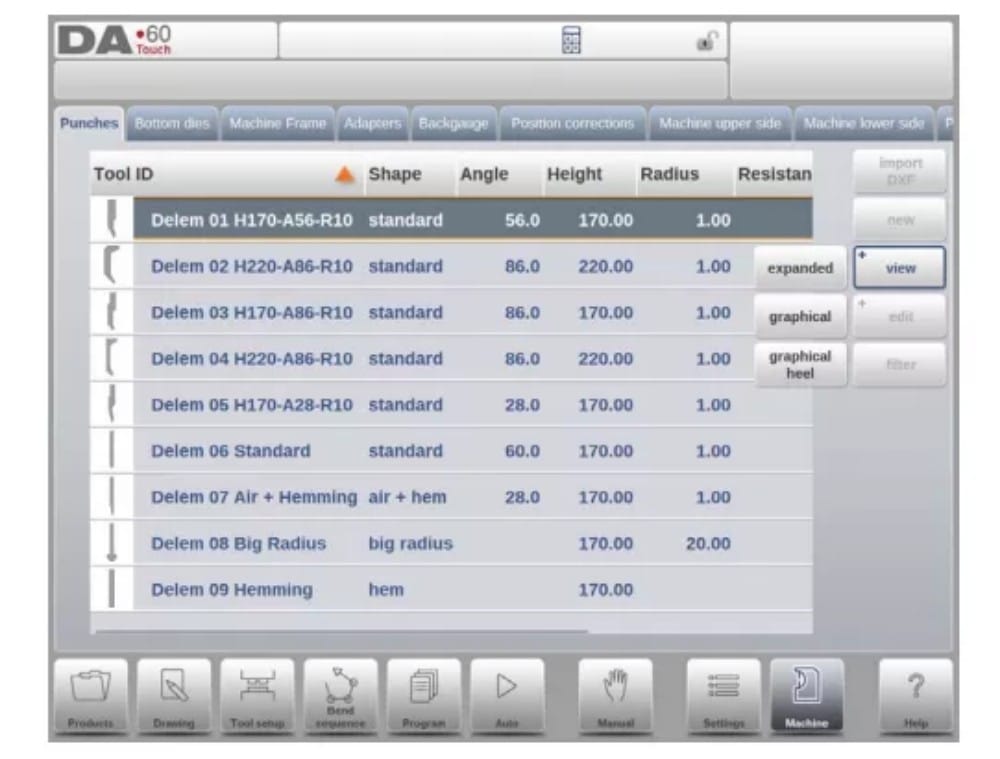Open the Machine lower side tab
The width and height of the screenshot is (1000, 759).
(x=864, y=124)
